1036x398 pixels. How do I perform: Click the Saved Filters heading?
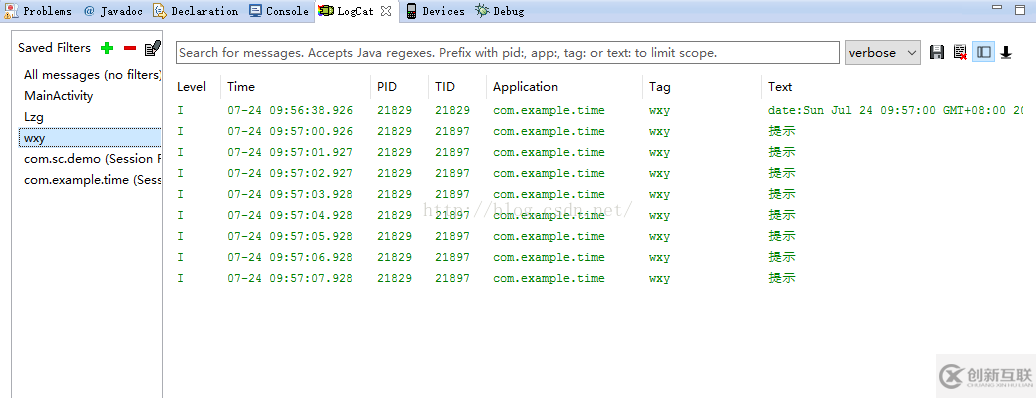[x=54, y=48]
